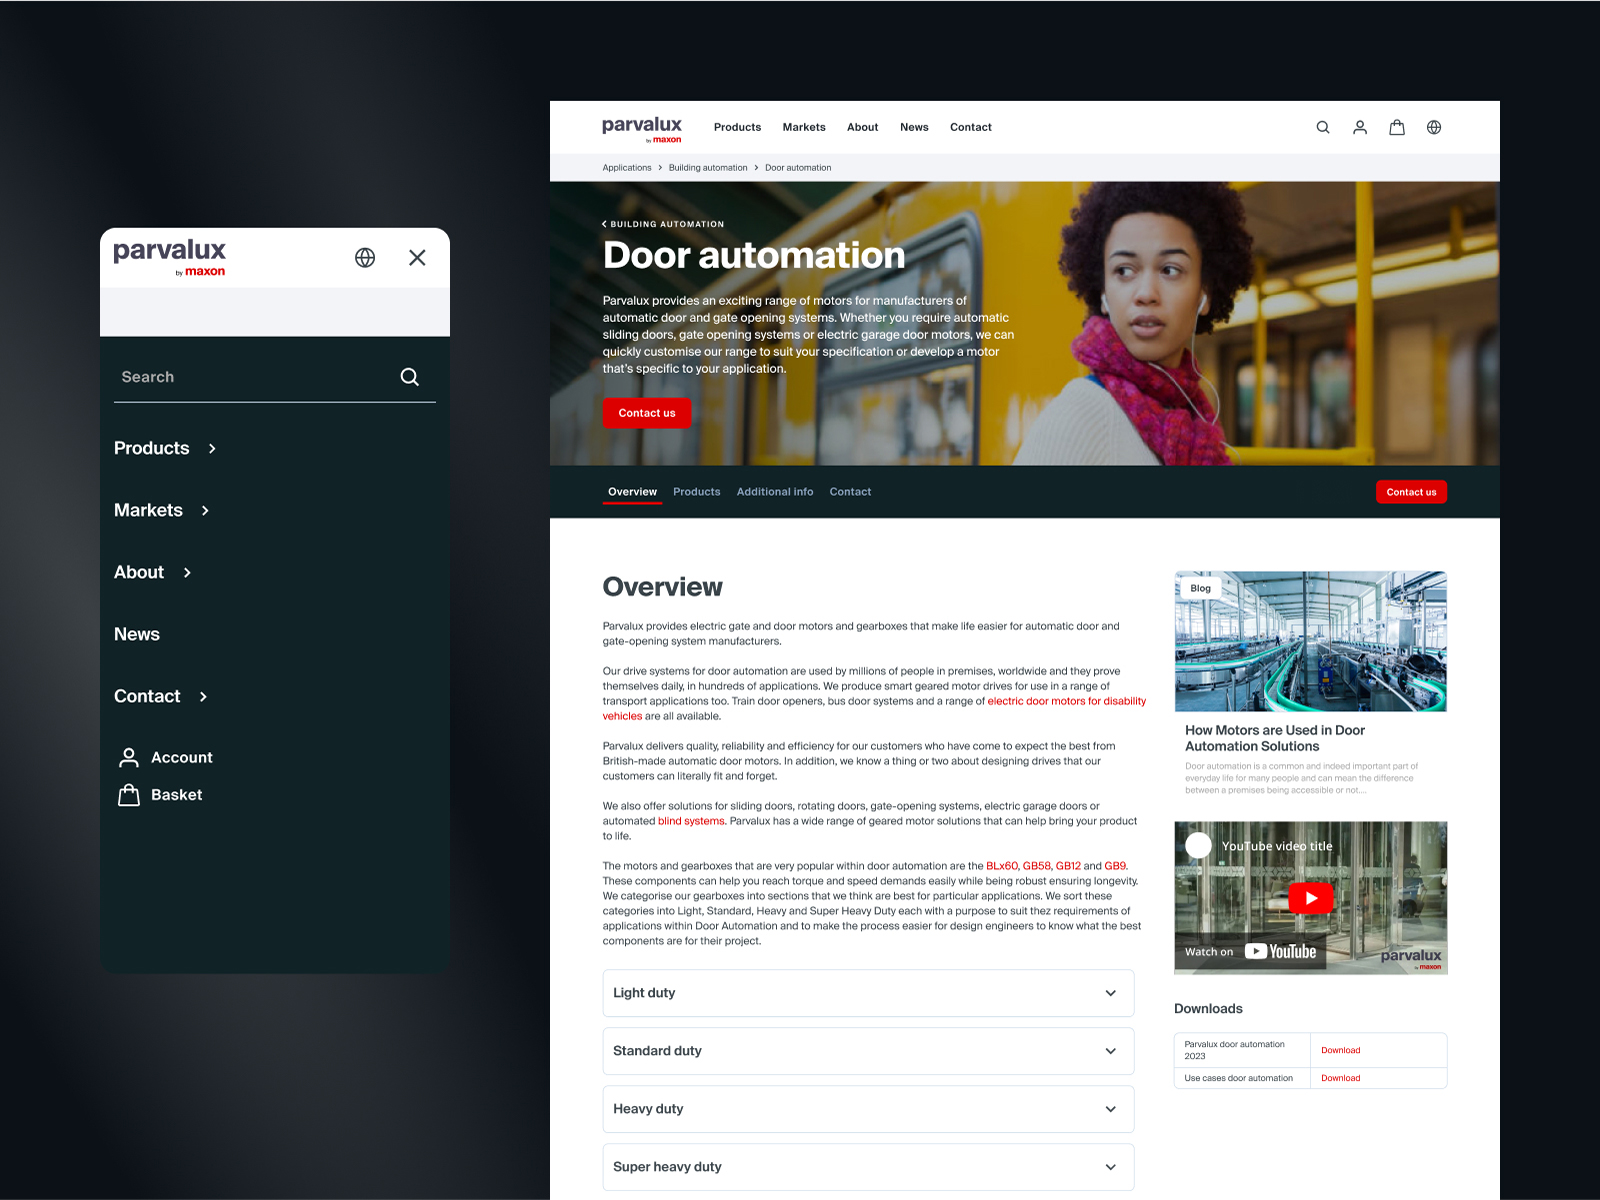Expand Markets submenu chevron in mobile menu
Image resolution: width=1600 pixels, height=1200 pixels.
205,511
